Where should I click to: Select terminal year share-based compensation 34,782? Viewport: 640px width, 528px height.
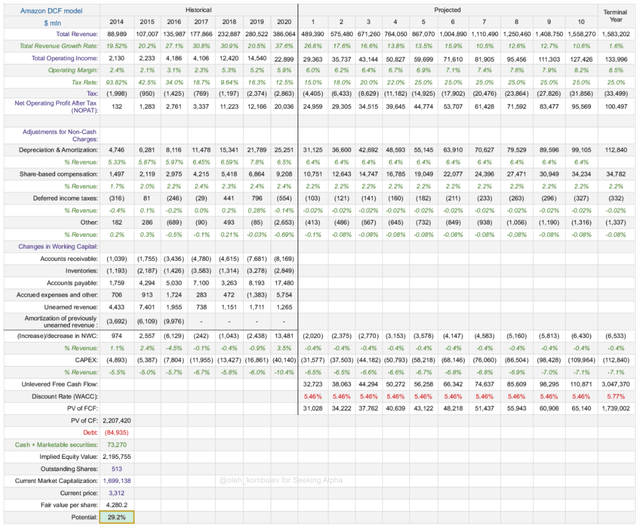point(616,174)
